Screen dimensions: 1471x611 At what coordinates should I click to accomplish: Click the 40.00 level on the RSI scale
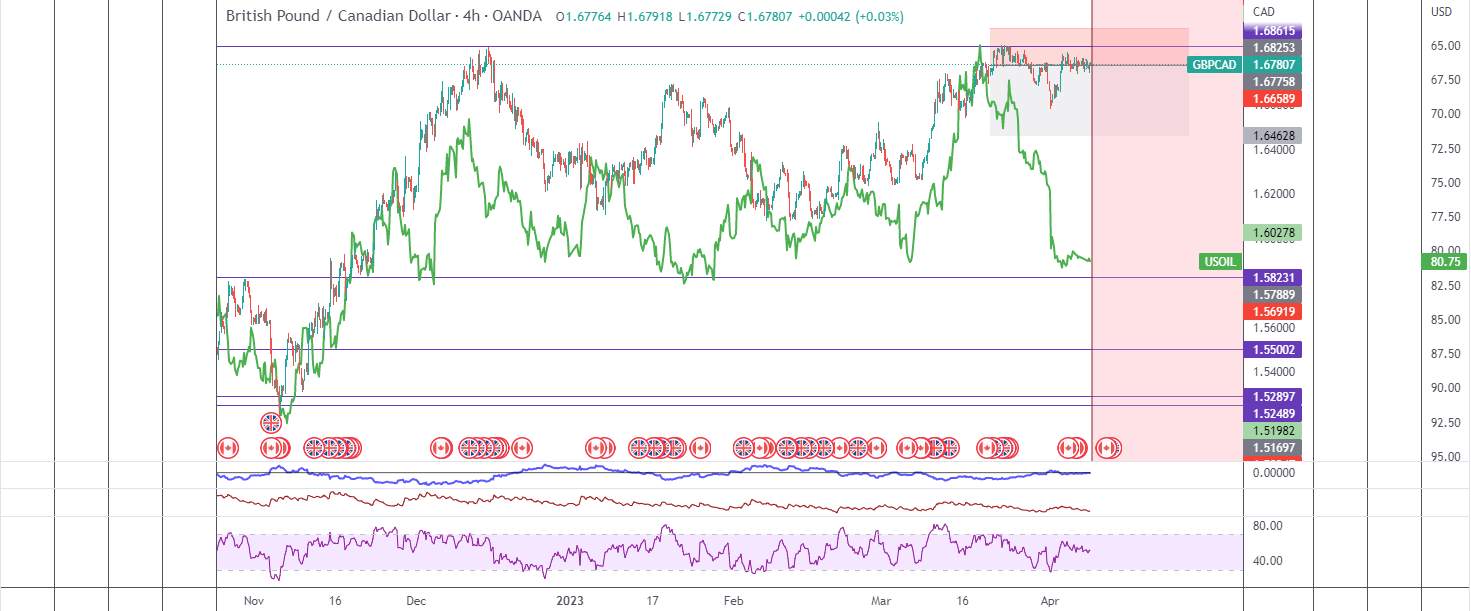coord(1268,561)
